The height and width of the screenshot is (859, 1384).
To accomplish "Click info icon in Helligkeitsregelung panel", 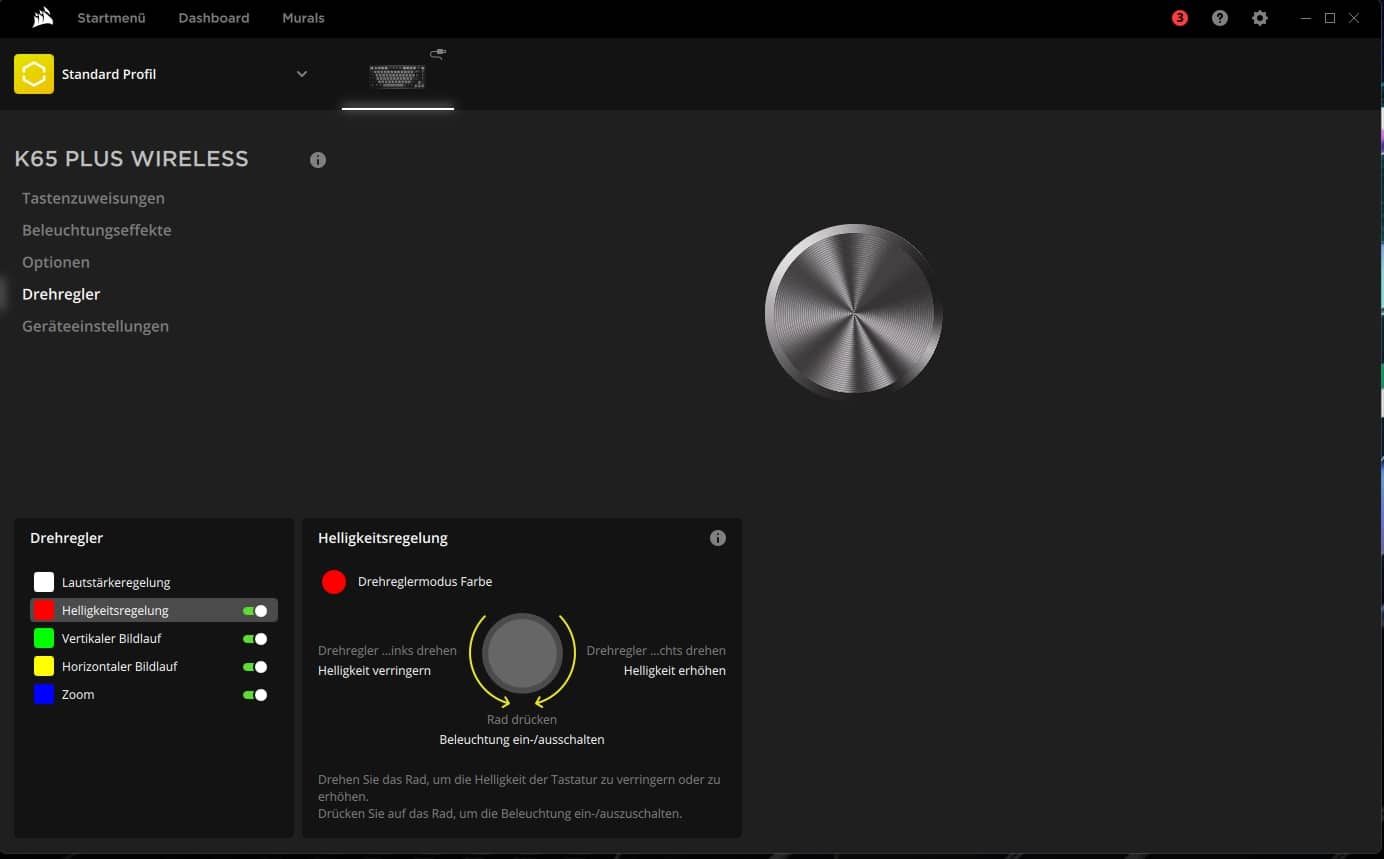I will click(x=718, y=538).
